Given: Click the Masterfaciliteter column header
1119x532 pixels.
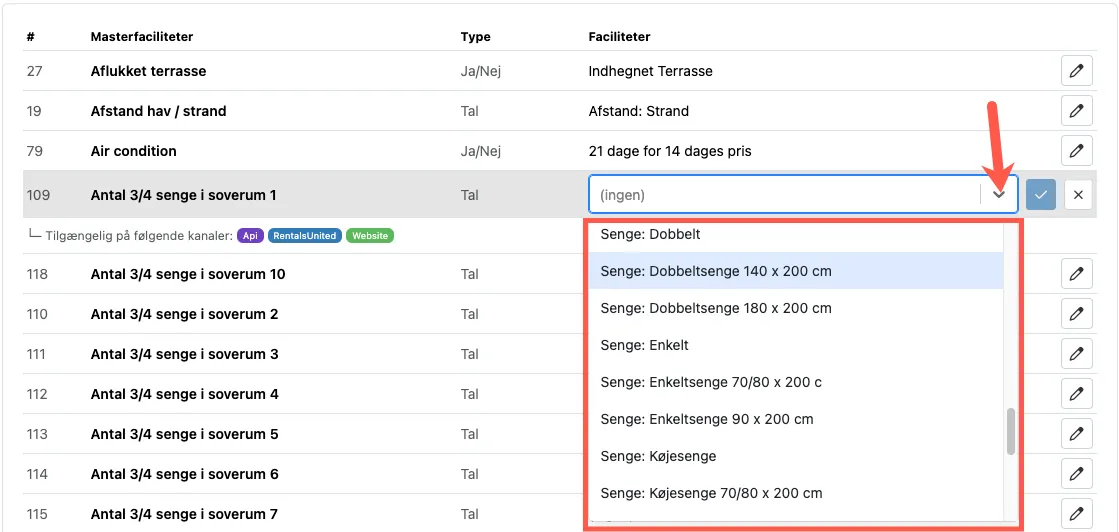Looking at the screenshot, I should point(142,36).
